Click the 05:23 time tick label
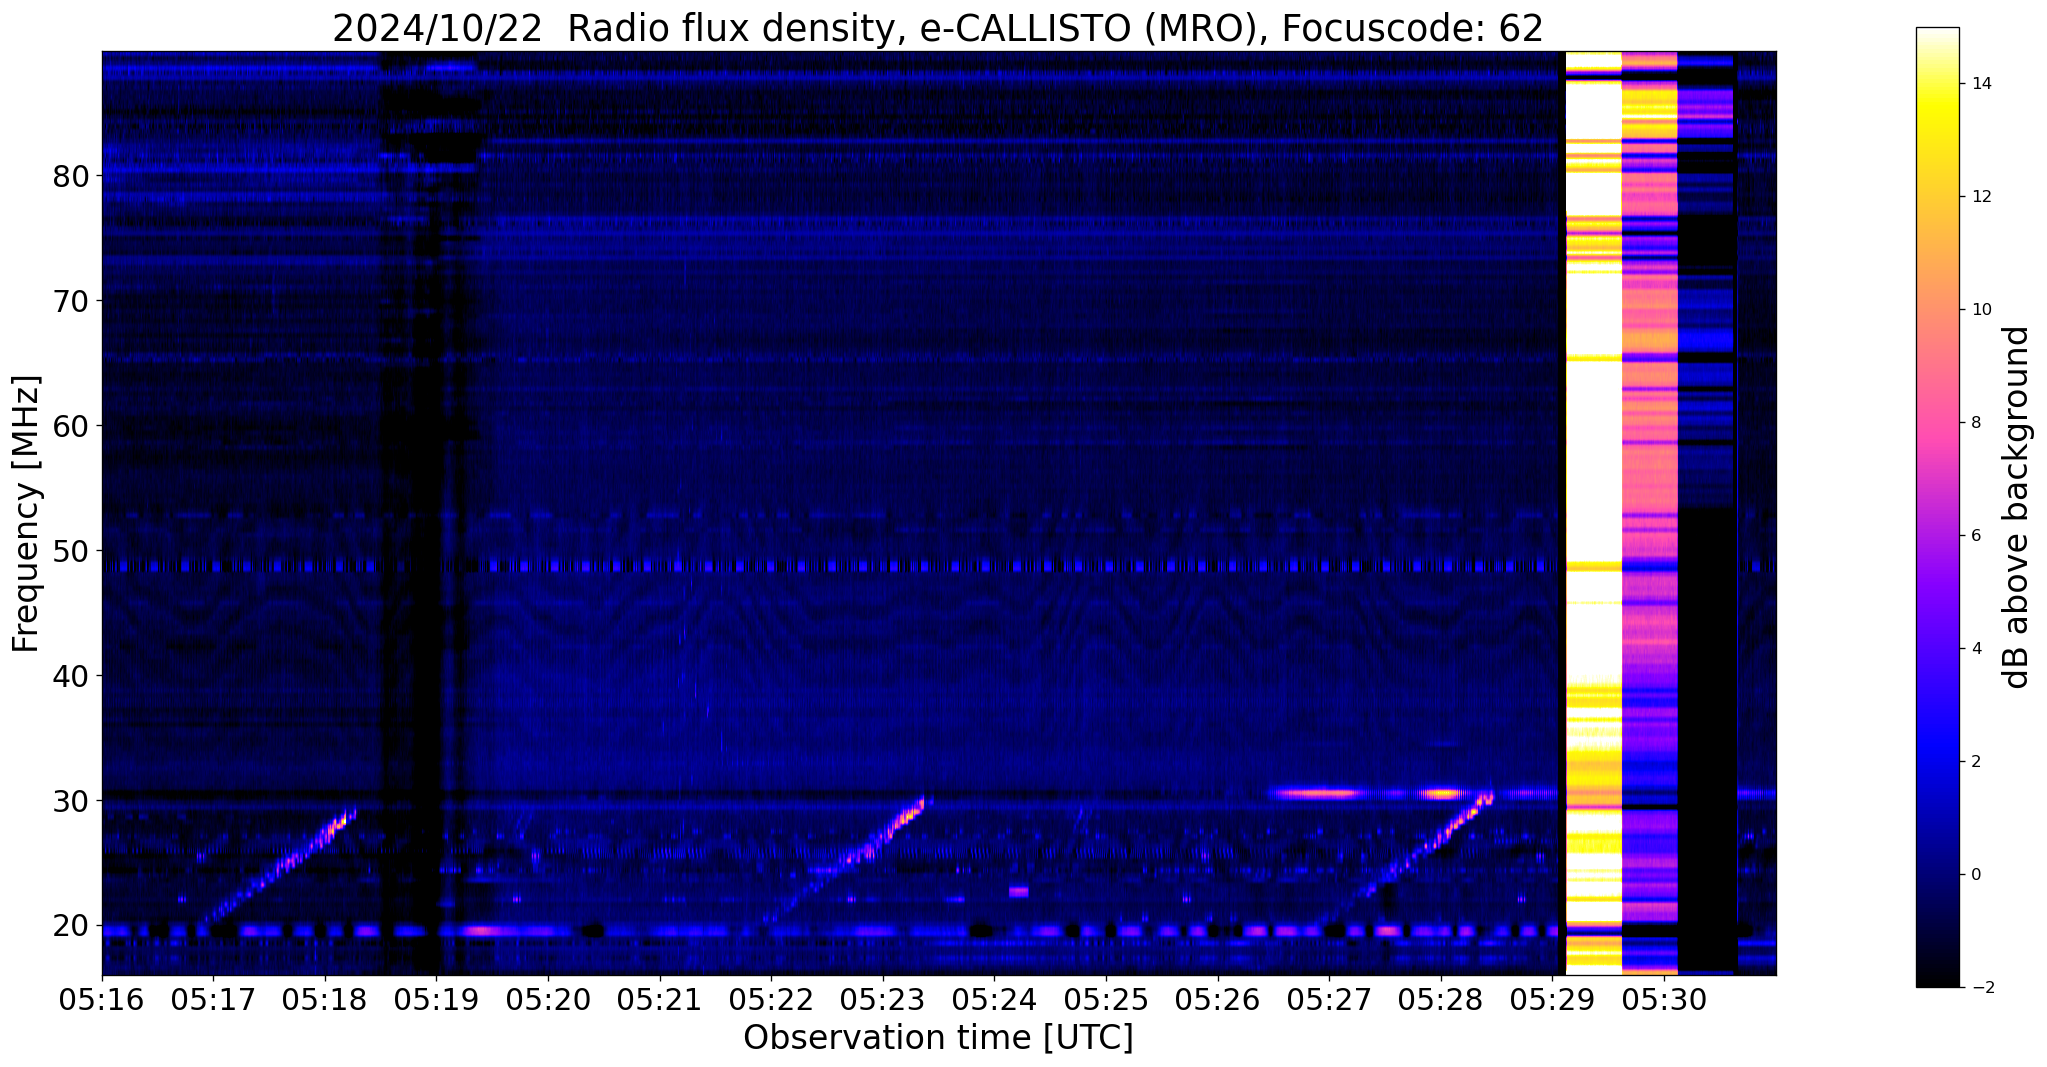Screen dimensions: 2047x1067 tap(883, 1000)
